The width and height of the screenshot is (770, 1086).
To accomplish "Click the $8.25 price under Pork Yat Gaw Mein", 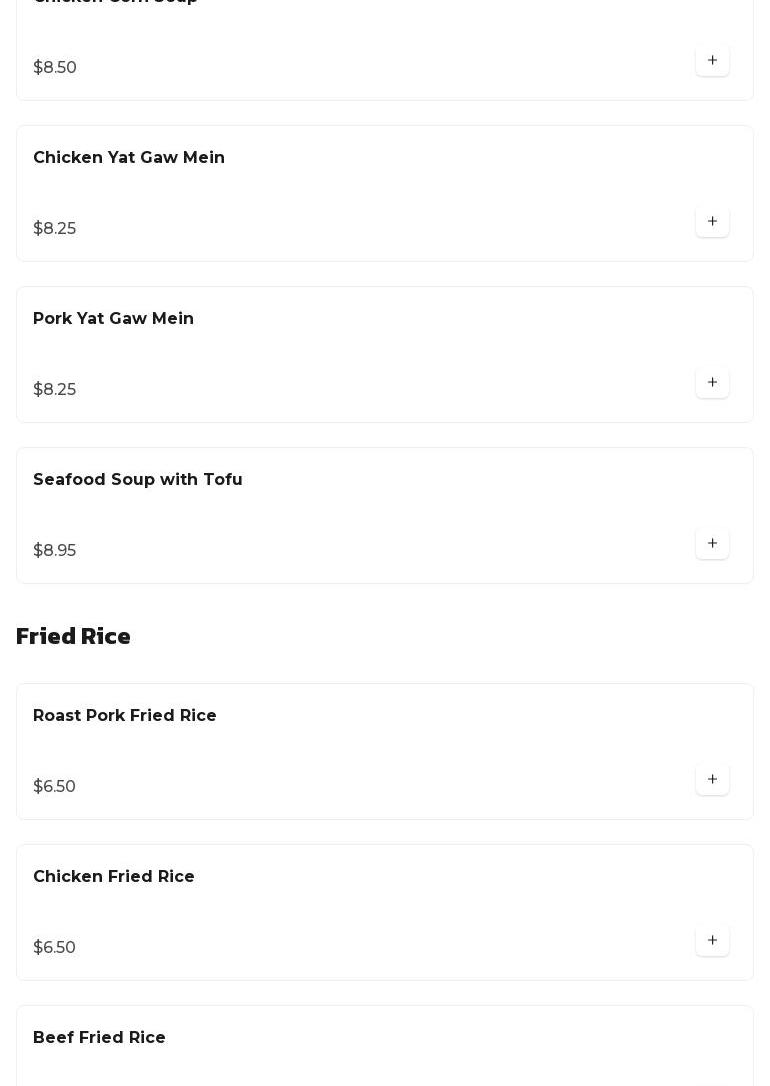I will coord(54,390).
